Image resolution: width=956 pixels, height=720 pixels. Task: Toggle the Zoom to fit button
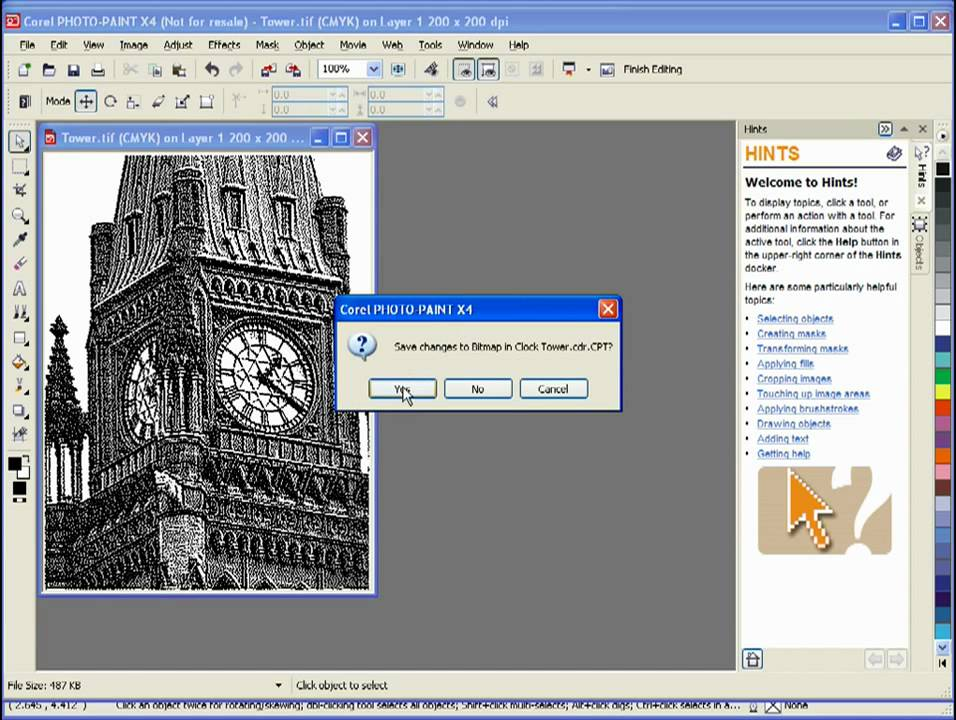coord(398,70)
